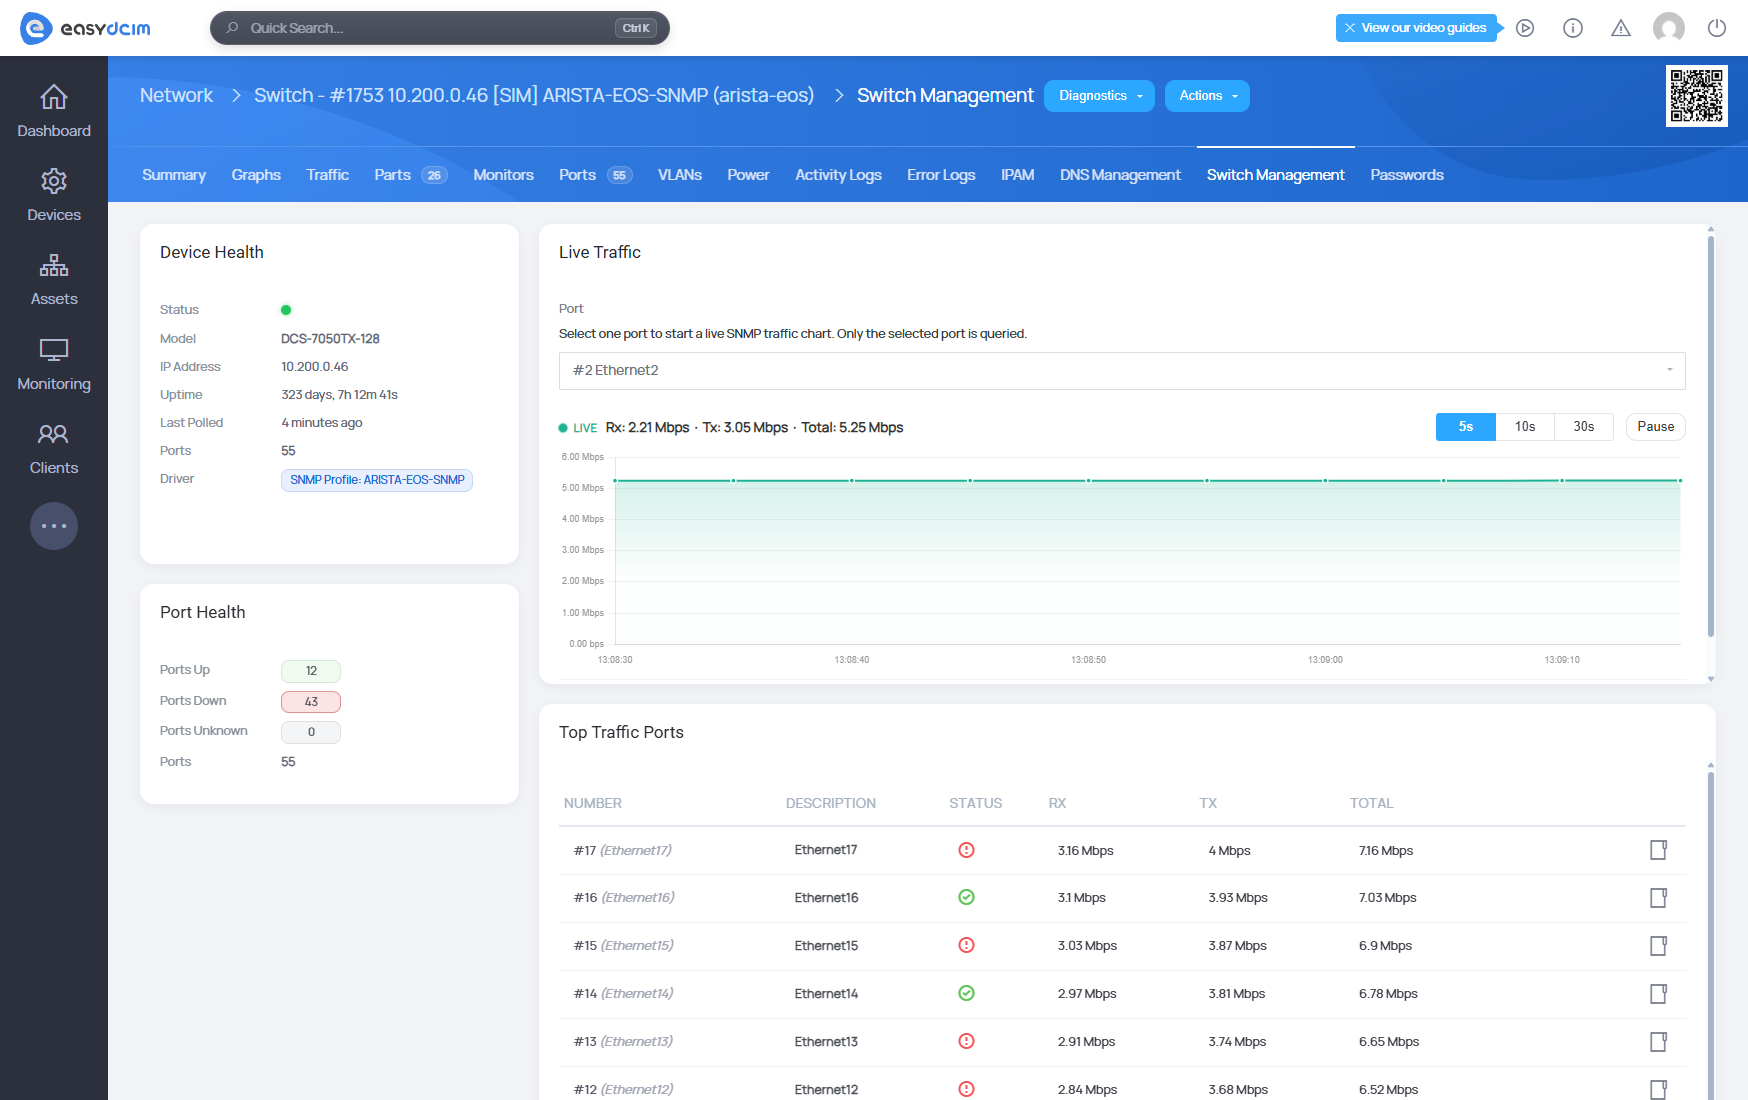Open details icon for port #16 row
The height and width of the screenshot is (1100, 1748).
(1658, 898)
